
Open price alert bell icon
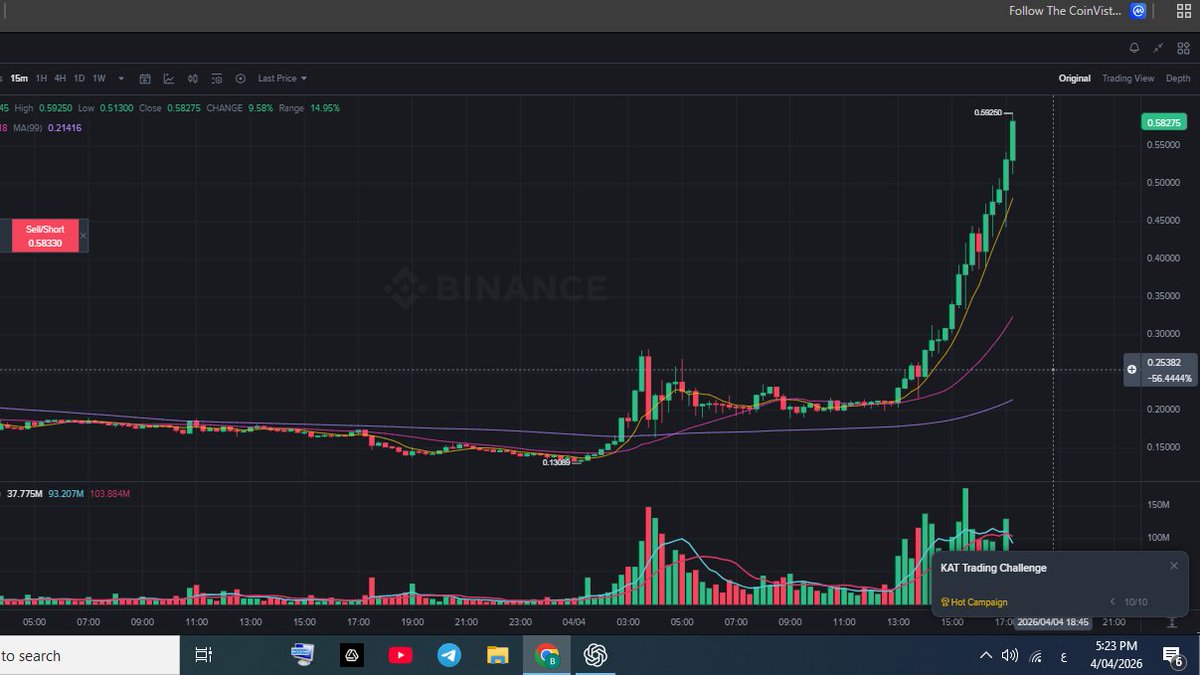click(x=1134, y=47)
